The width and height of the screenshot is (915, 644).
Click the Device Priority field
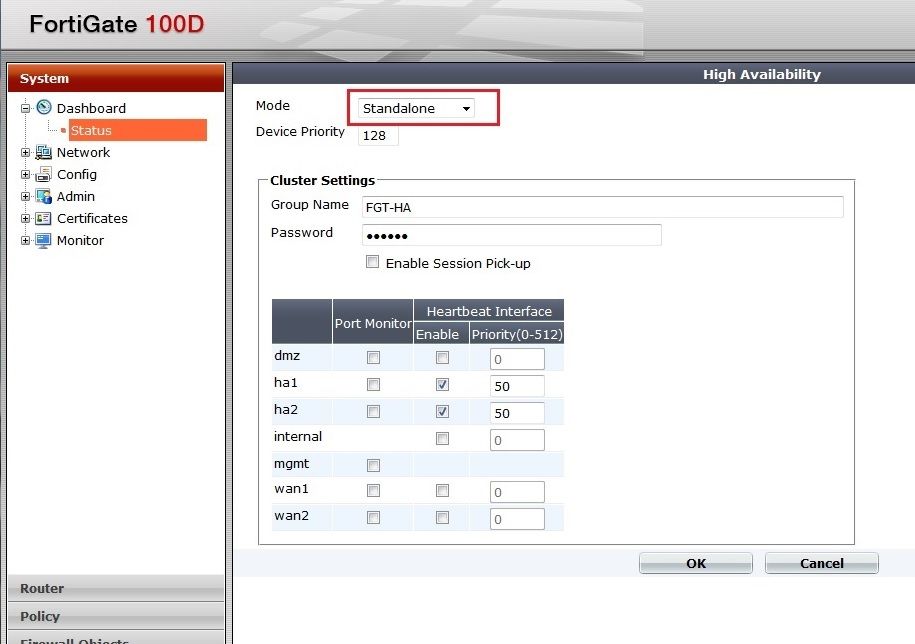coord(378,135)
